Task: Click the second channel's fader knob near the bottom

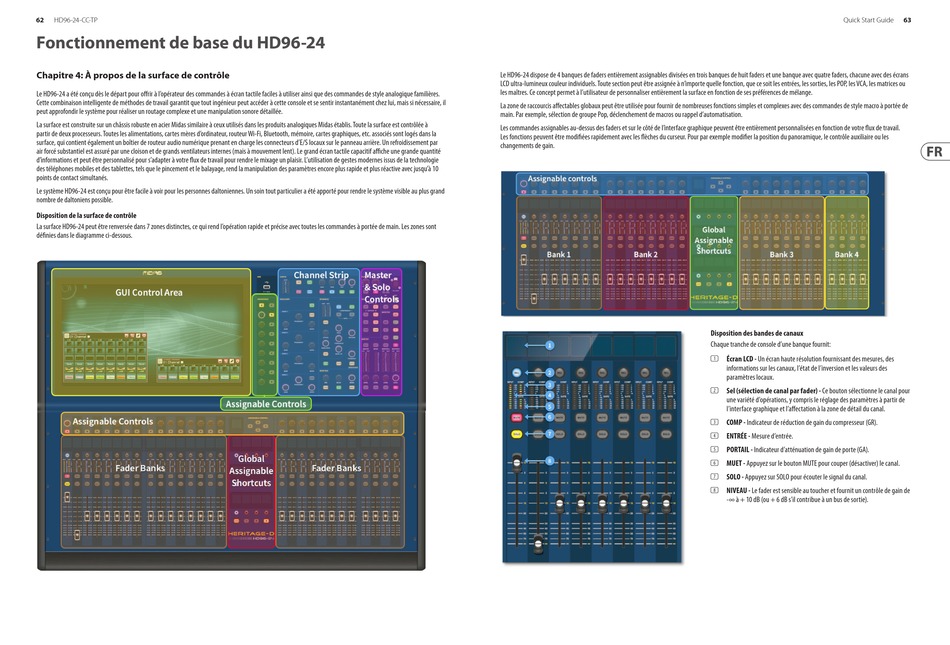Action: [x=538, y=546]
